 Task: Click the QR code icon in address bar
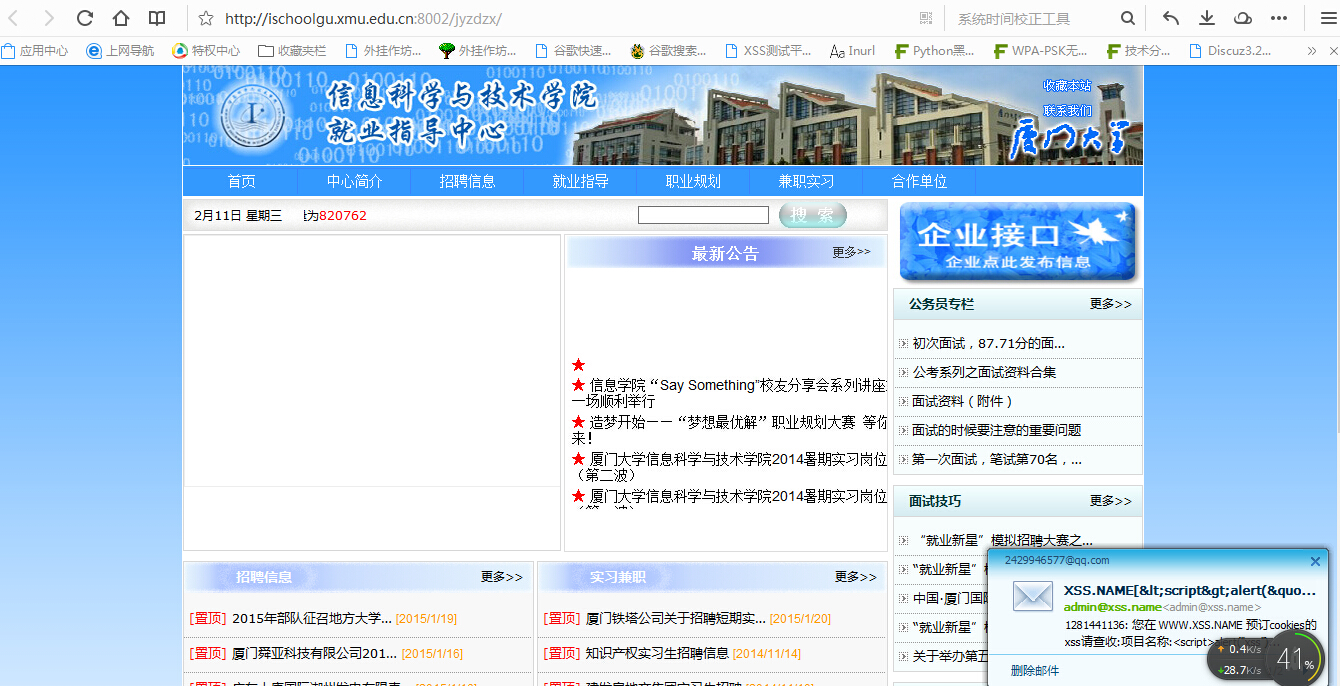tap(926, 18)
